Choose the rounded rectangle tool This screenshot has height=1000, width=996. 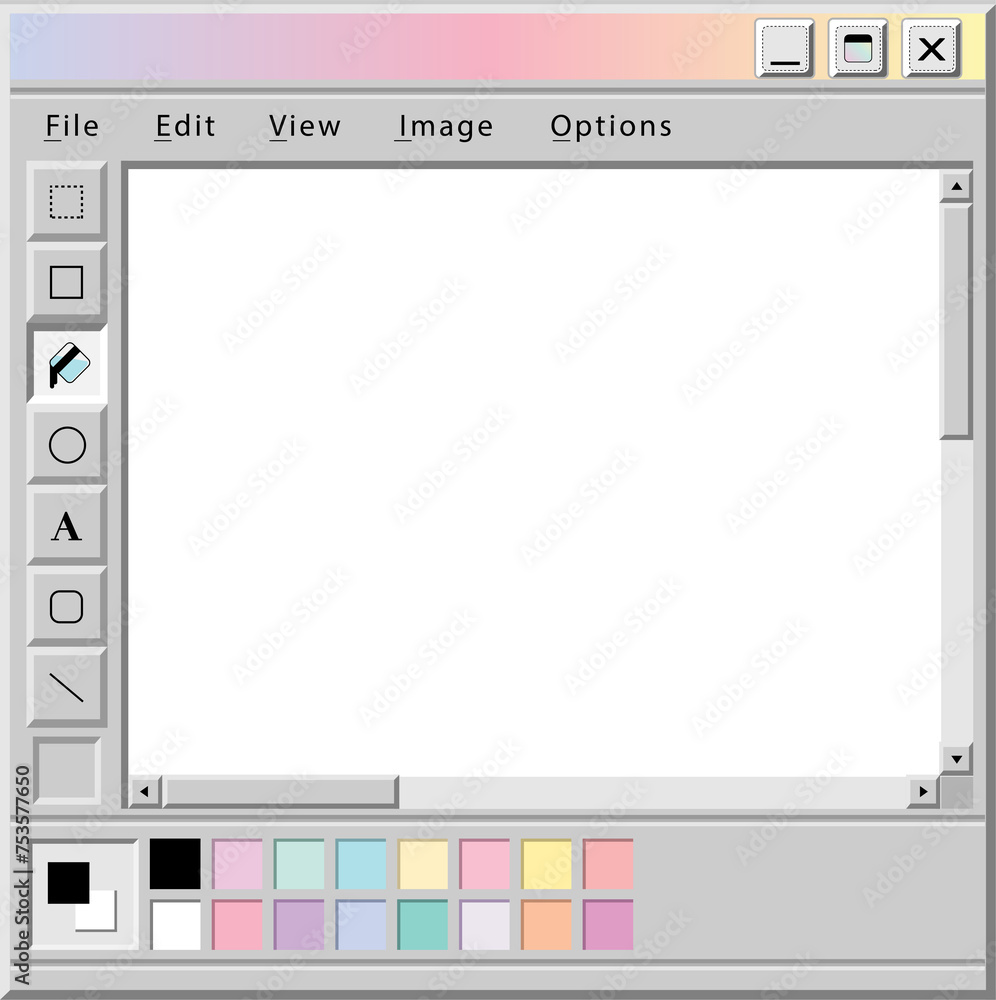(x=67, y=607)
